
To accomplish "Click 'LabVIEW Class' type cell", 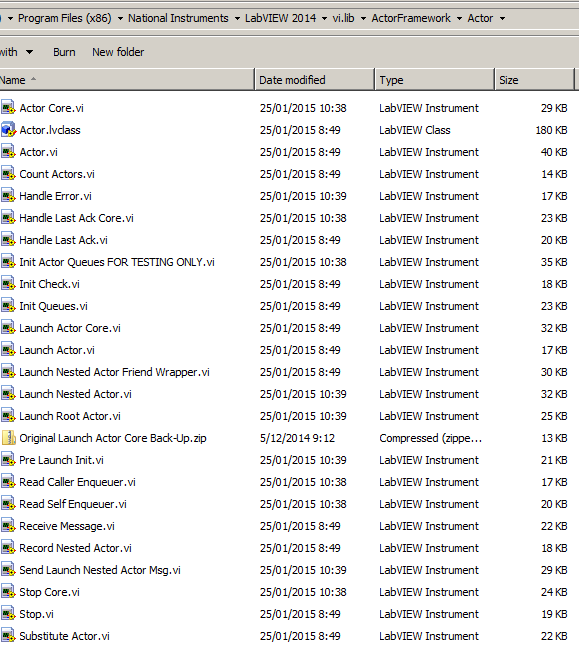I will coord(414,130).
